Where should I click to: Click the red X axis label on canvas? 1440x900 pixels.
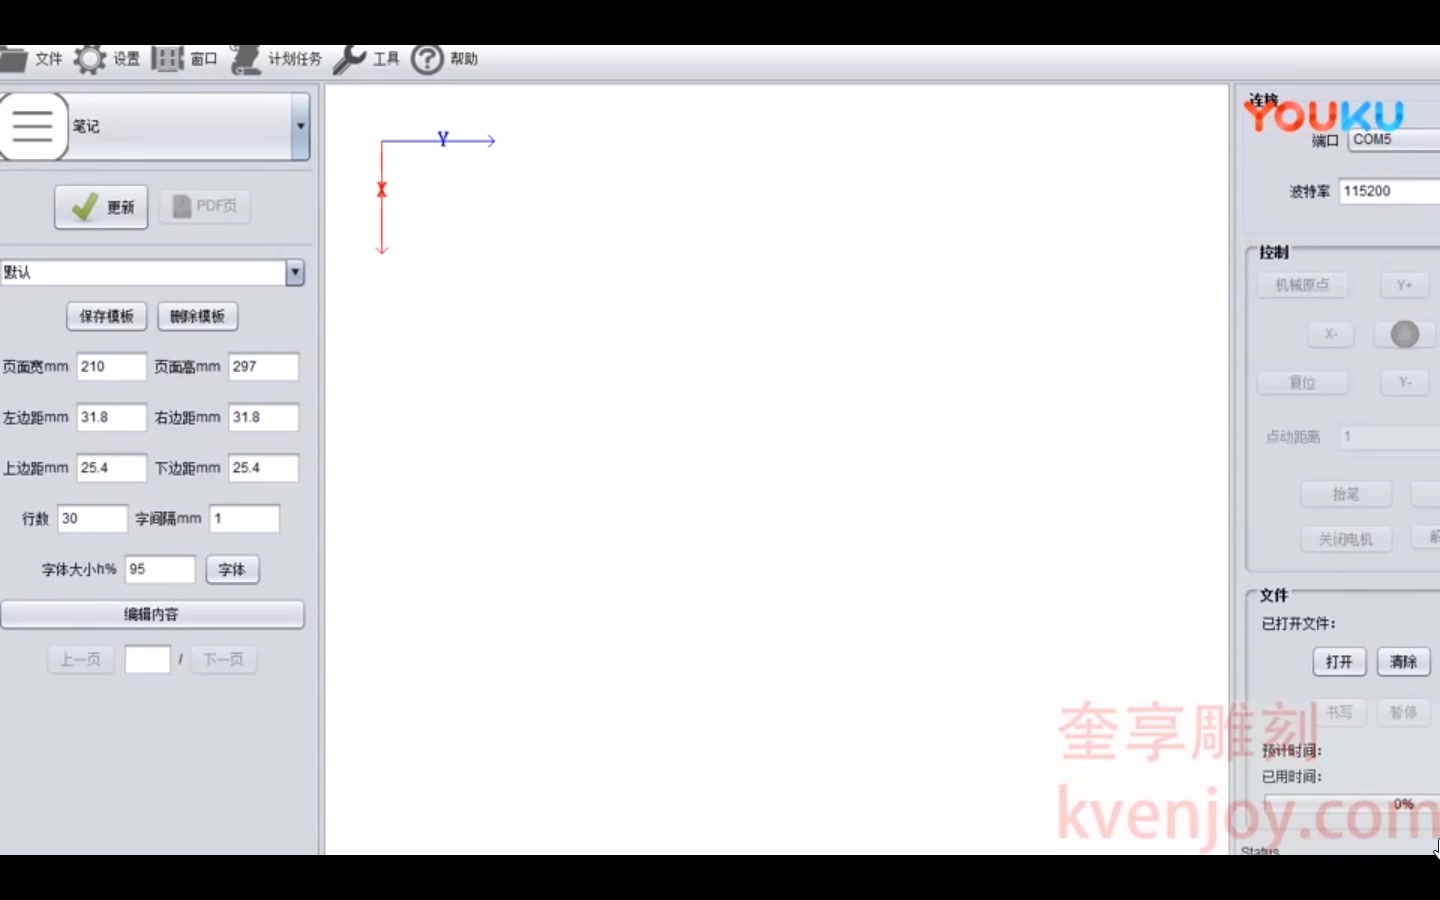coord(381,189)
